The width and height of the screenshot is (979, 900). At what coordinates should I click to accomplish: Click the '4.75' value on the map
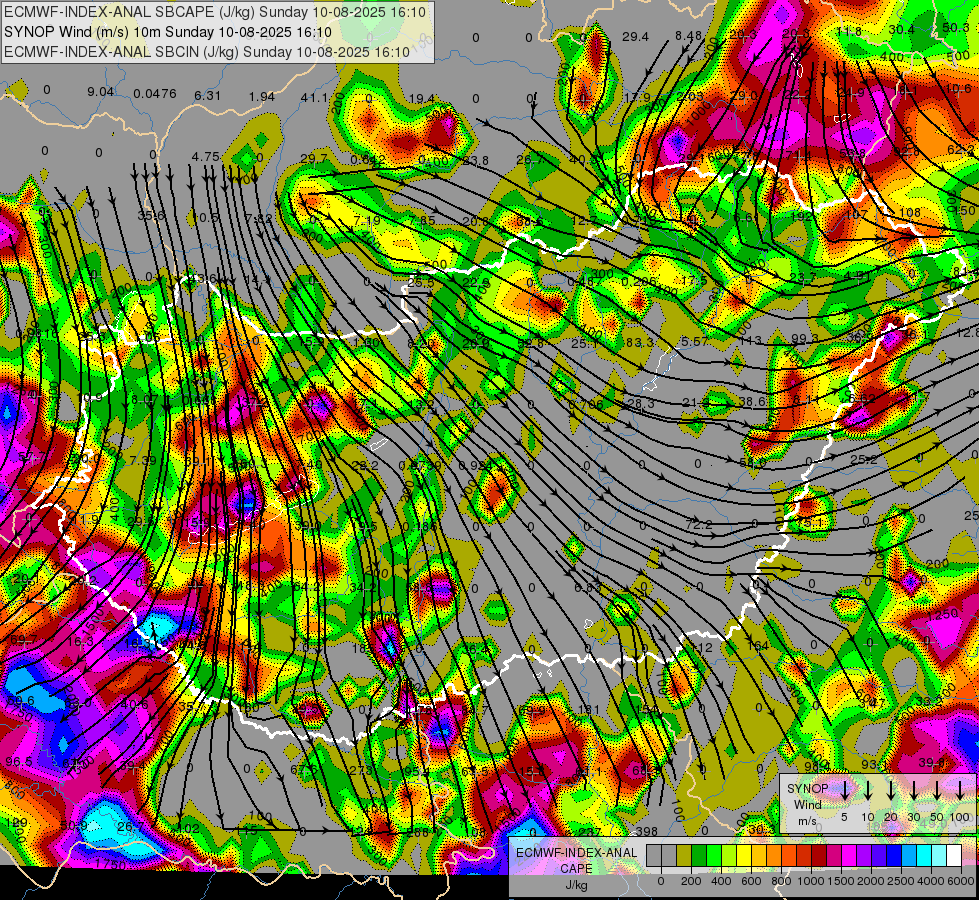pos(205,156)
